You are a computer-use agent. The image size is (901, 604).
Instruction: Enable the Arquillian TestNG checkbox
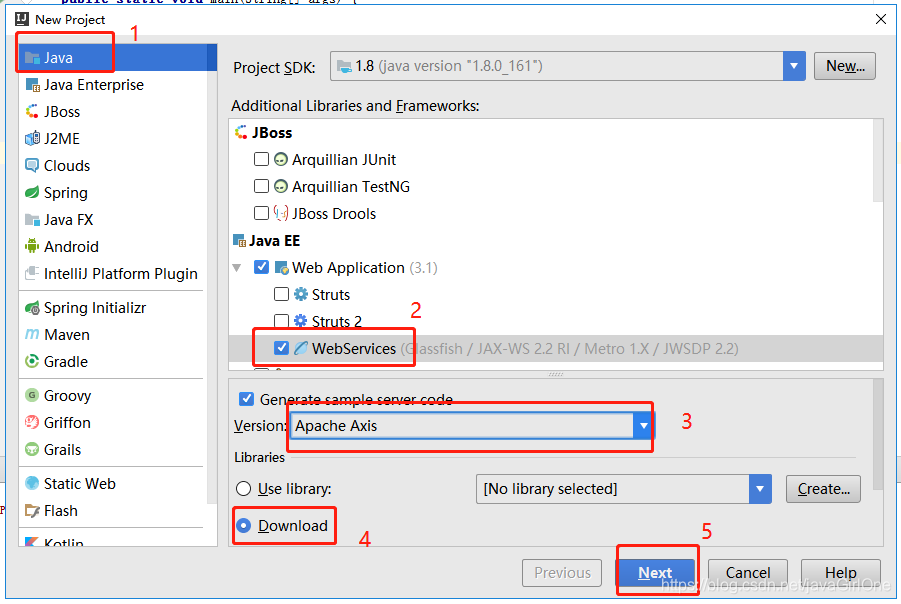click(261, 186)
